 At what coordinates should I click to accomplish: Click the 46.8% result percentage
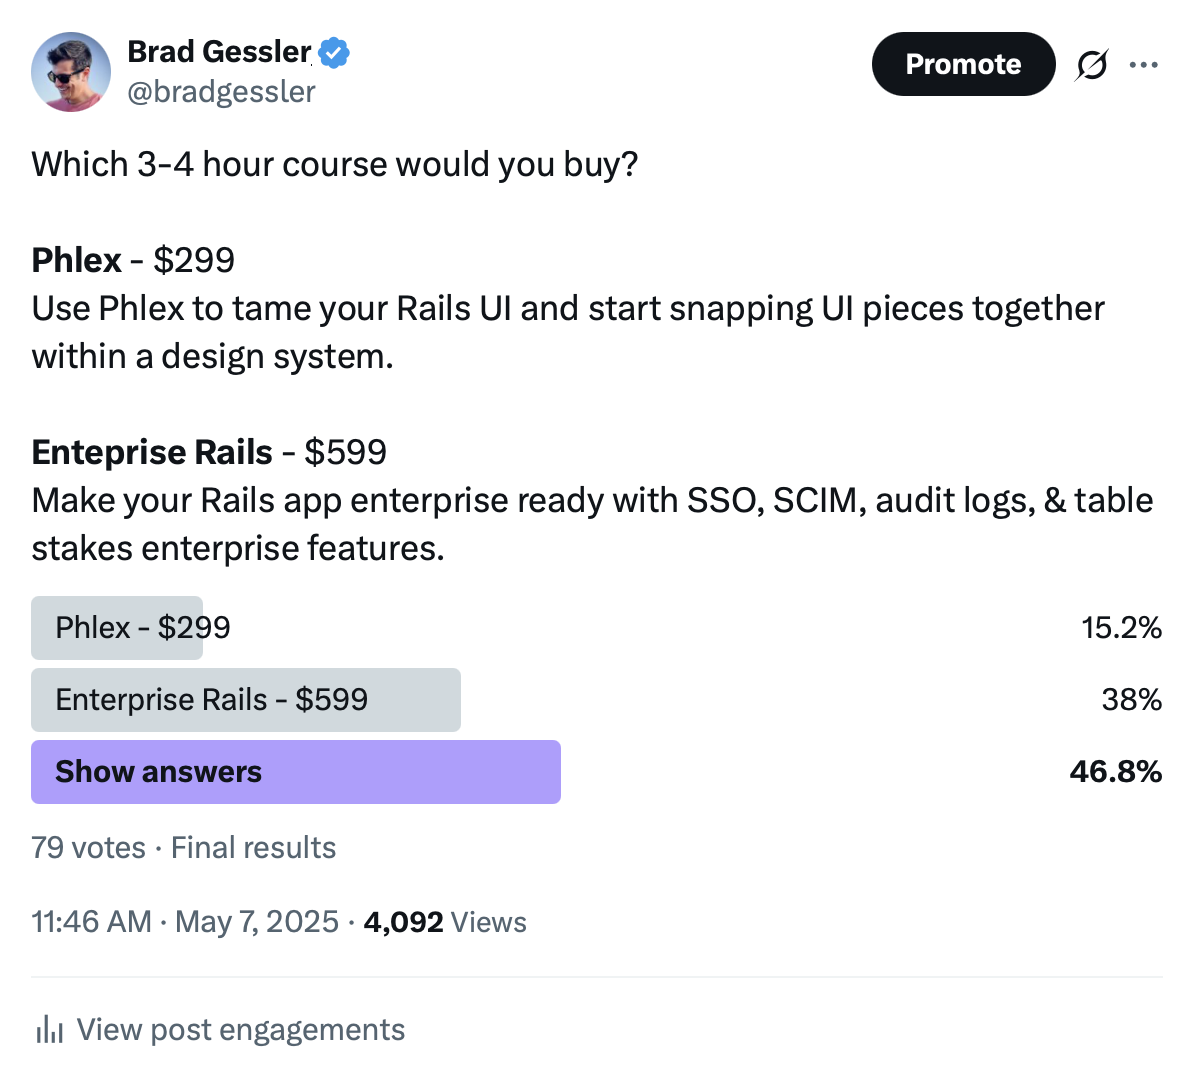click(1116, 771)
